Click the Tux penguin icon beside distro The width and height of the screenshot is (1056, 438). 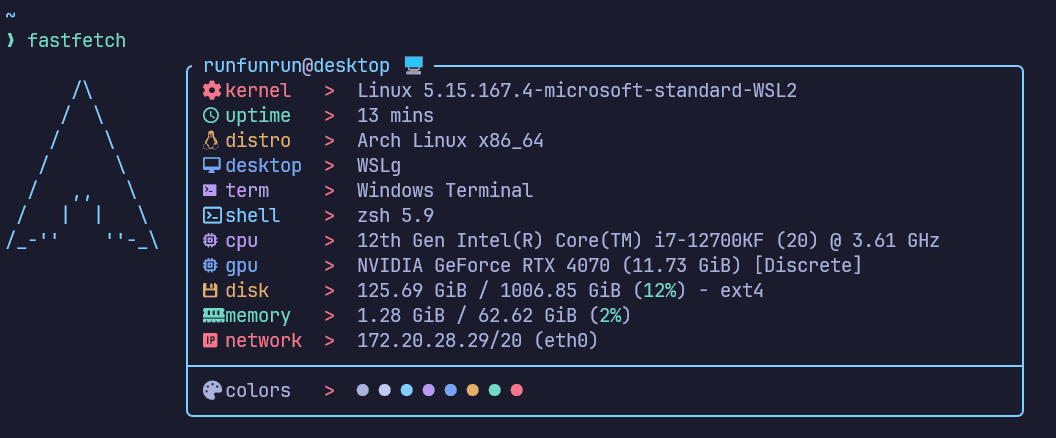point(211,140)
